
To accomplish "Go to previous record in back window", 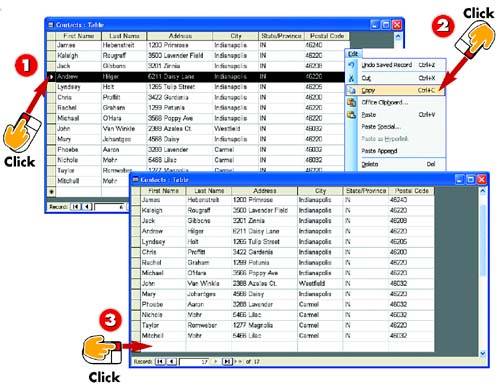I will click(x=87, y=207).
